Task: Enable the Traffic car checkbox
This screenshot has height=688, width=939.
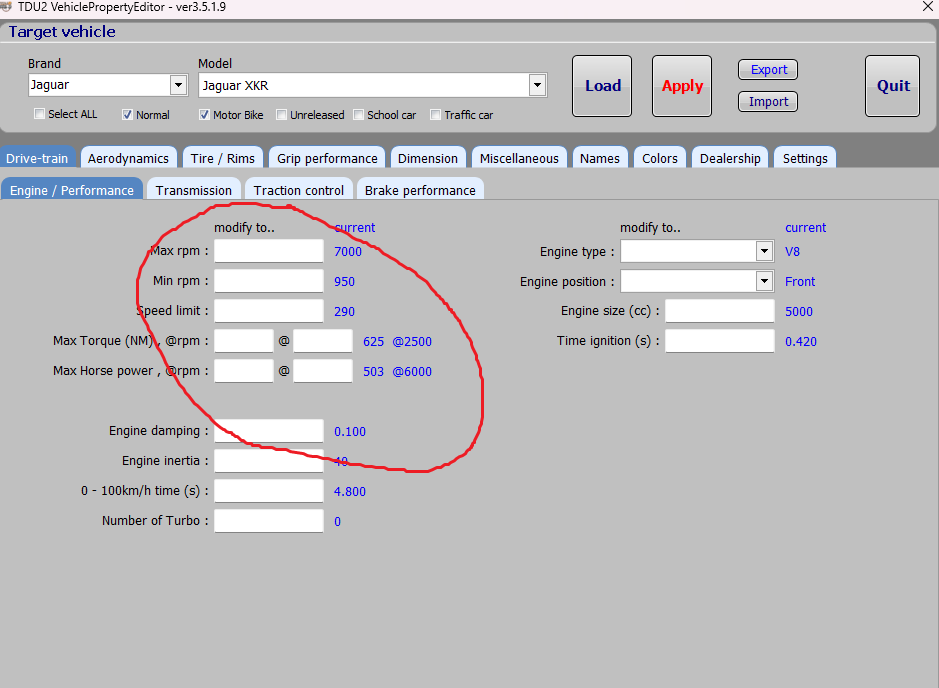Action: (436, 114)
